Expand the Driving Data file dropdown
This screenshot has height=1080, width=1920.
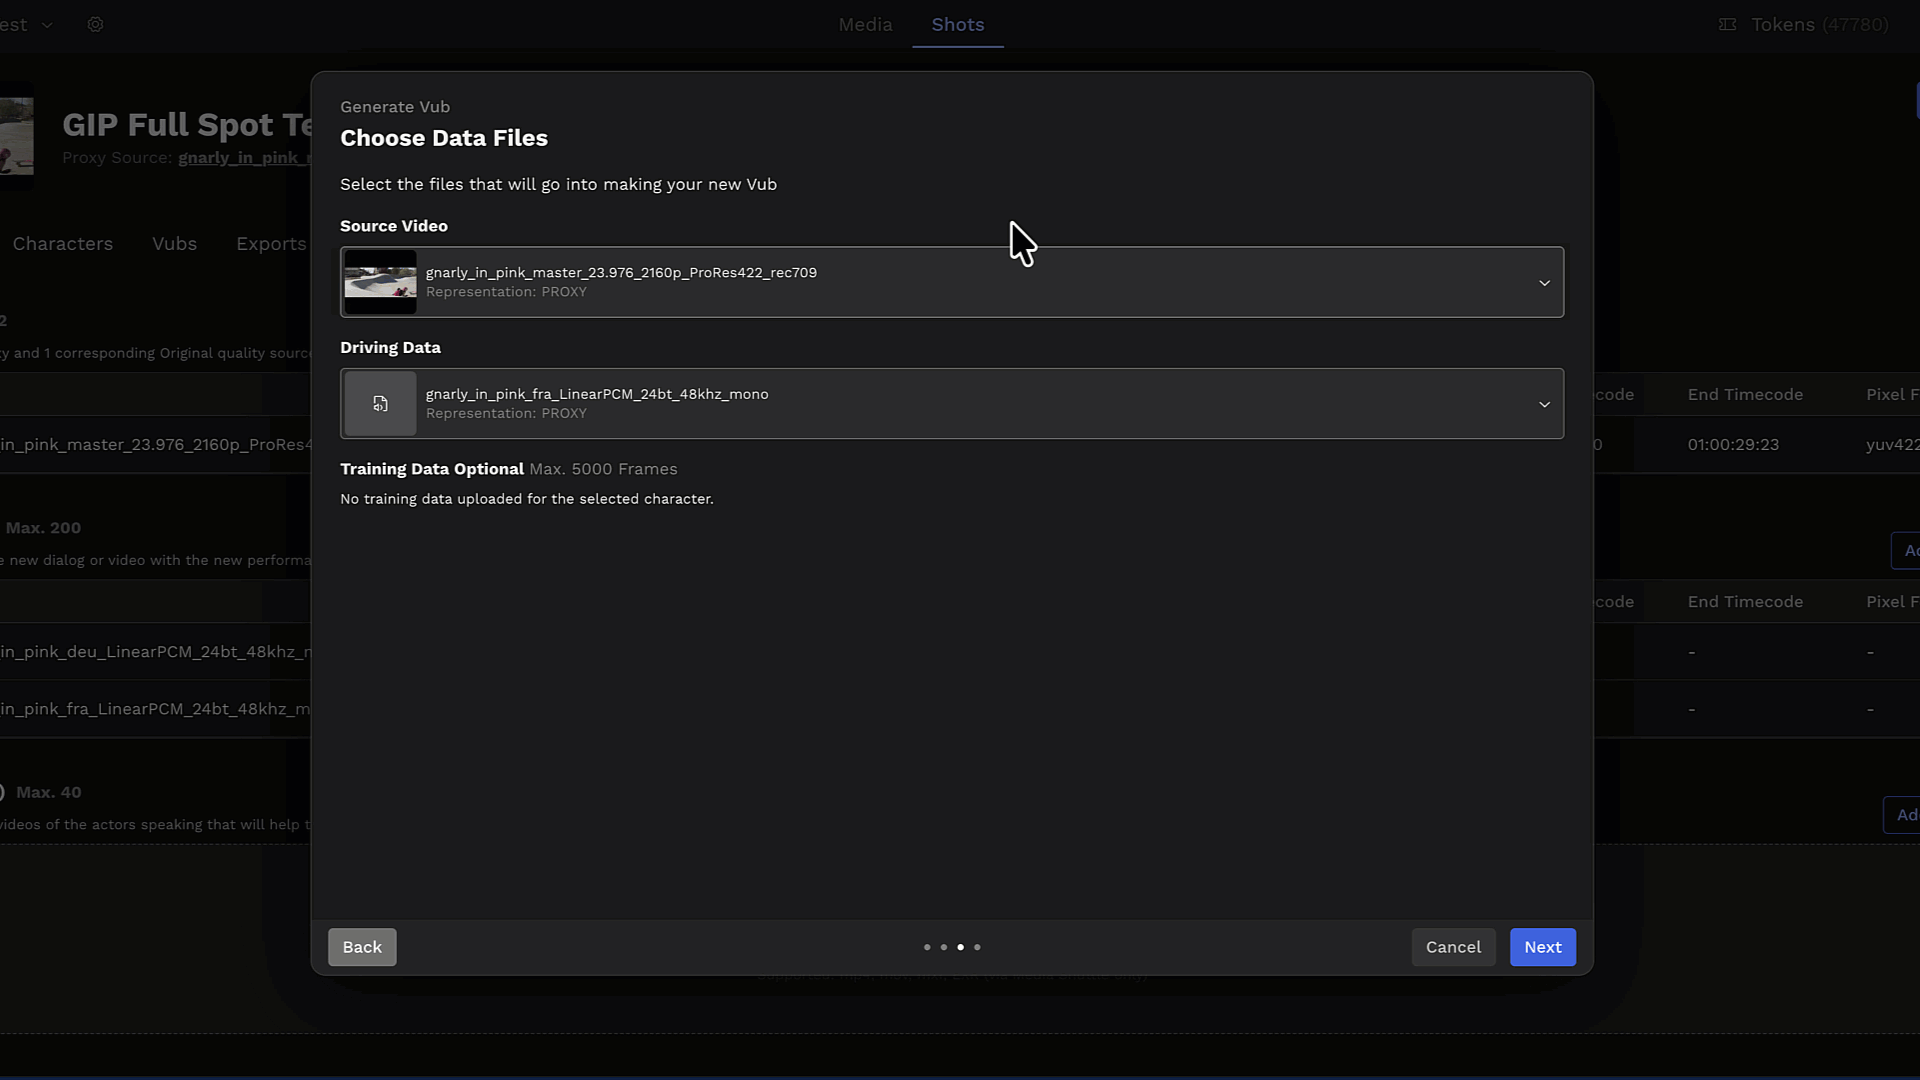pyautogui.click(x=1544, y=404)
